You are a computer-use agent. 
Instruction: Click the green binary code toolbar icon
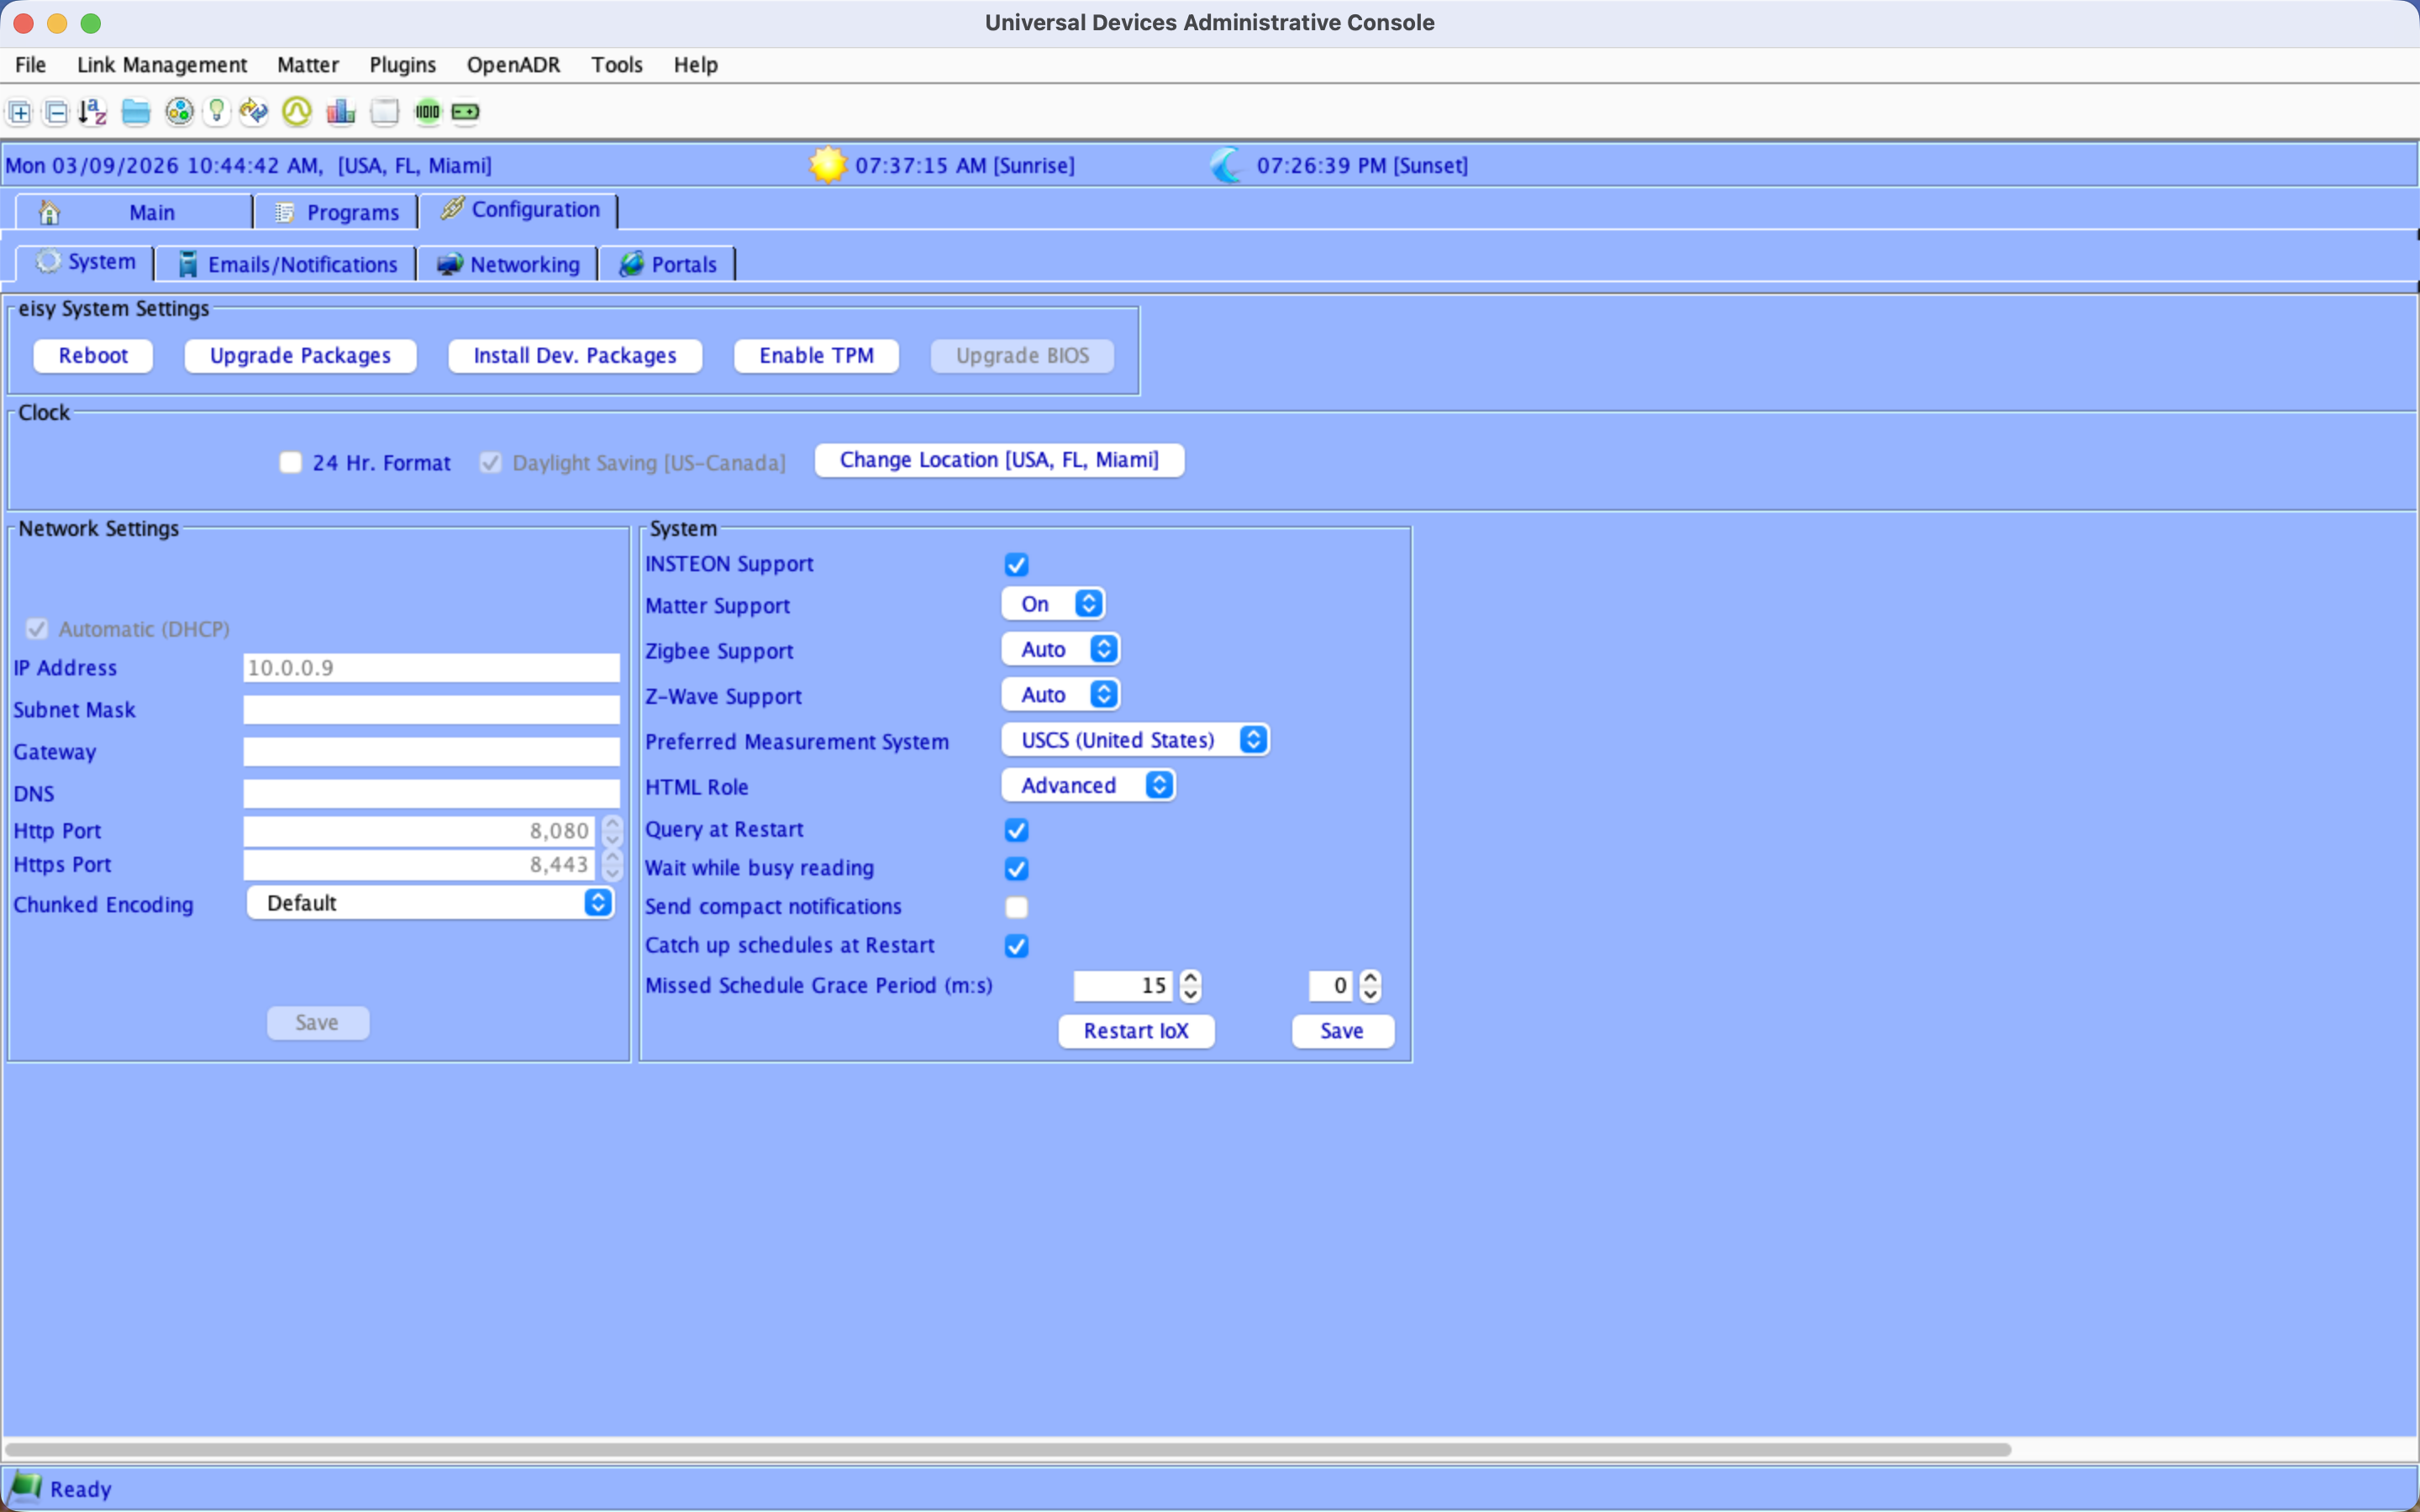(x=427, y=112)
